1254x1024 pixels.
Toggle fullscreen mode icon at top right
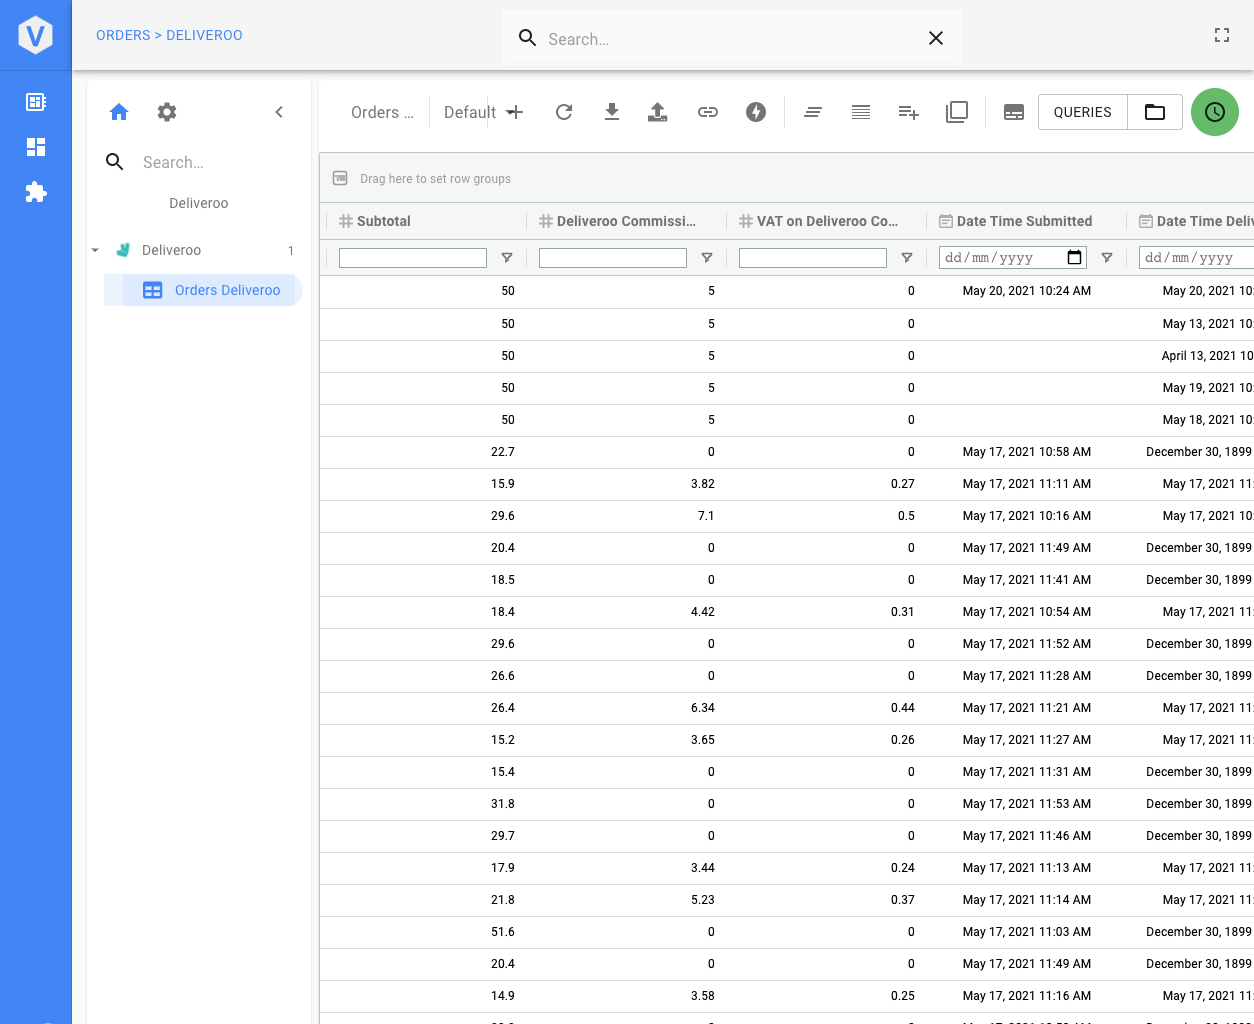click(x=1222, y=35)
